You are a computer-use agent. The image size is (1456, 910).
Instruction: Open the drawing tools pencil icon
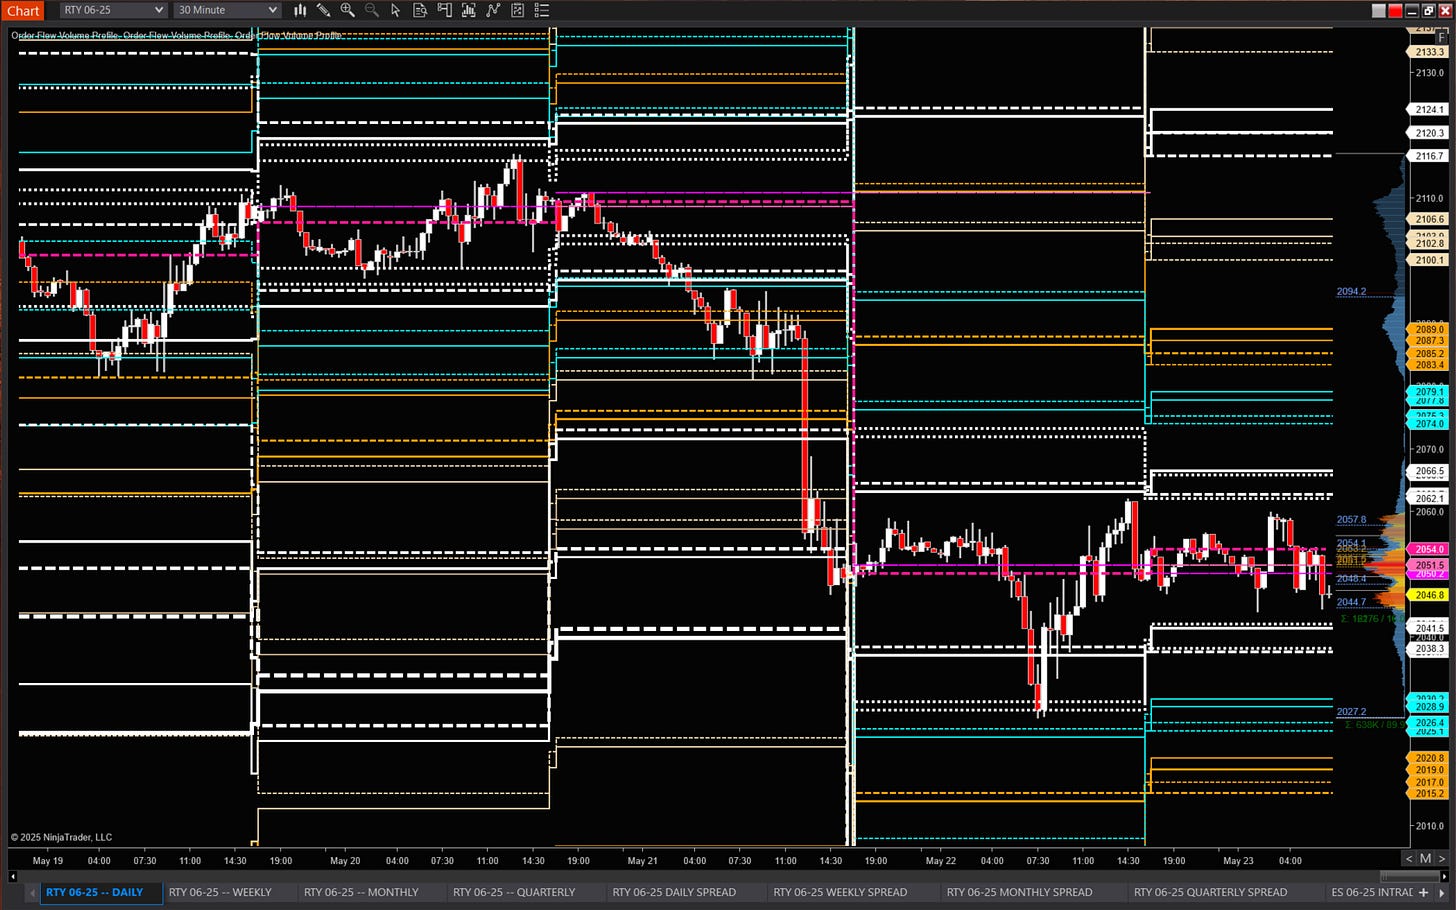point(324,10)
